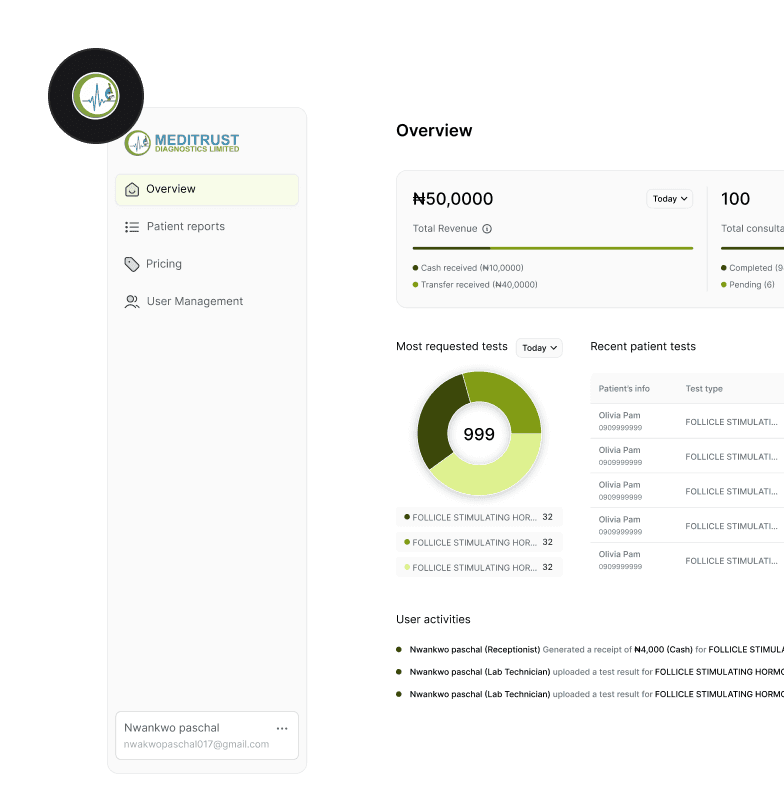Open the Overview menu item
784x800 pixels.
click(207, 190)
